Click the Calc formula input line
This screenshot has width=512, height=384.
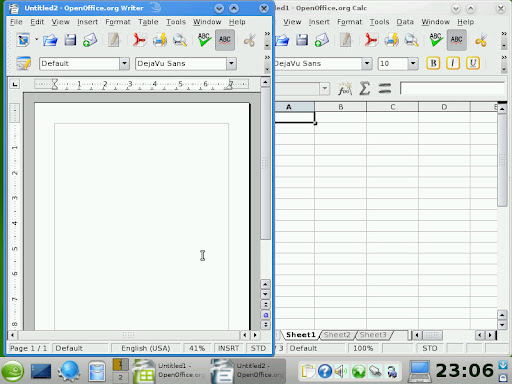453,89
